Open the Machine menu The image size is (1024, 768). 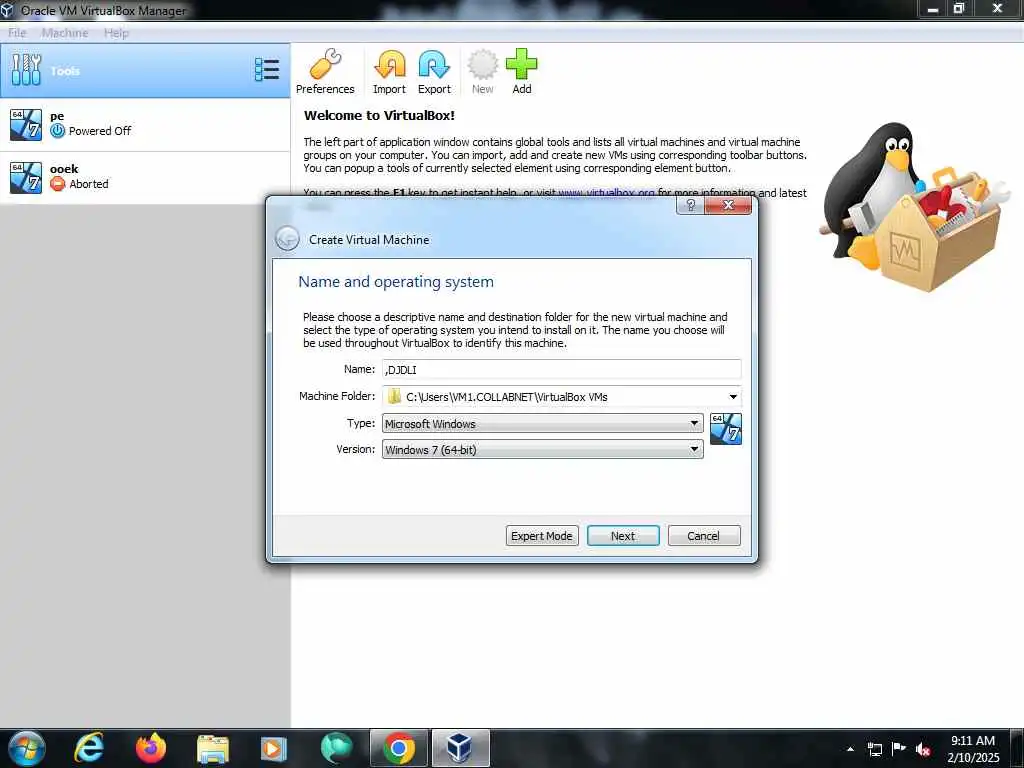click(x=65, y=33)
